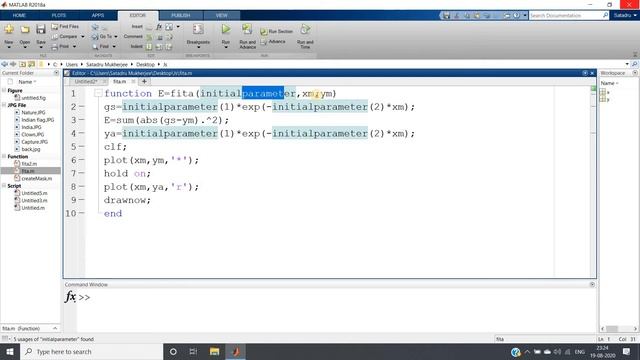Save the file with floppy disk icon
Image resolution: width=640 pixels, height=360 pixels.
tap(40, 29)
